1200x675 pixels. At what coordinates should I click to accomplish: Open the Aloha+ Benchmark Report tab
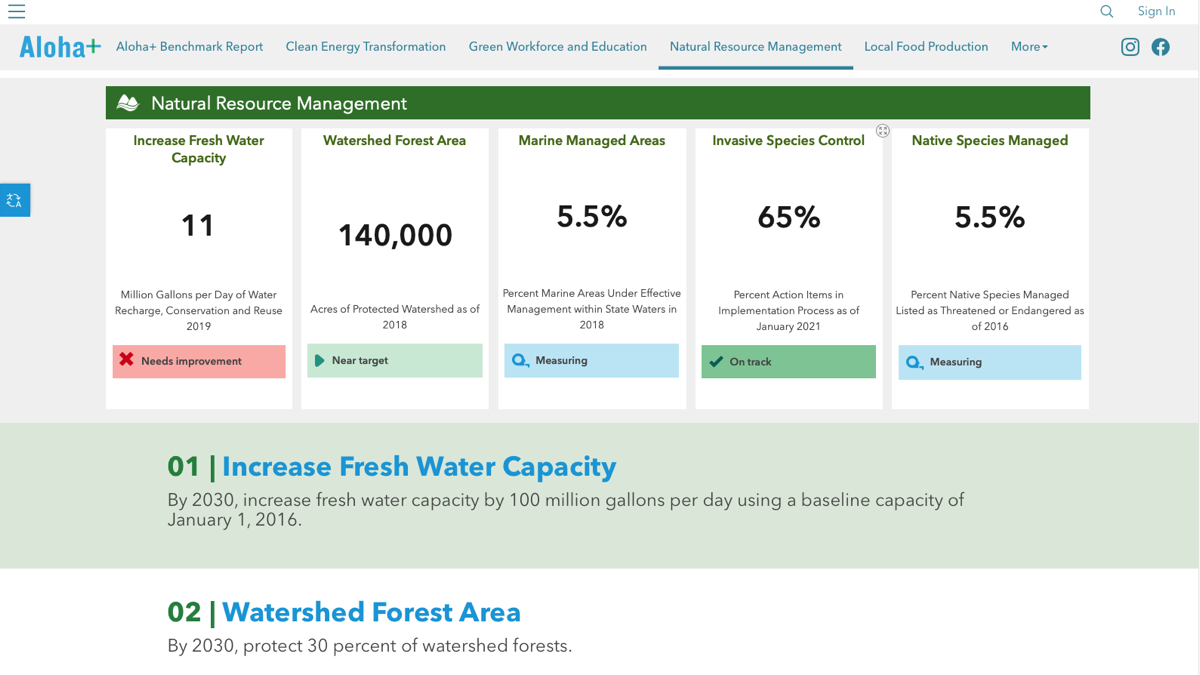point(190,46)
